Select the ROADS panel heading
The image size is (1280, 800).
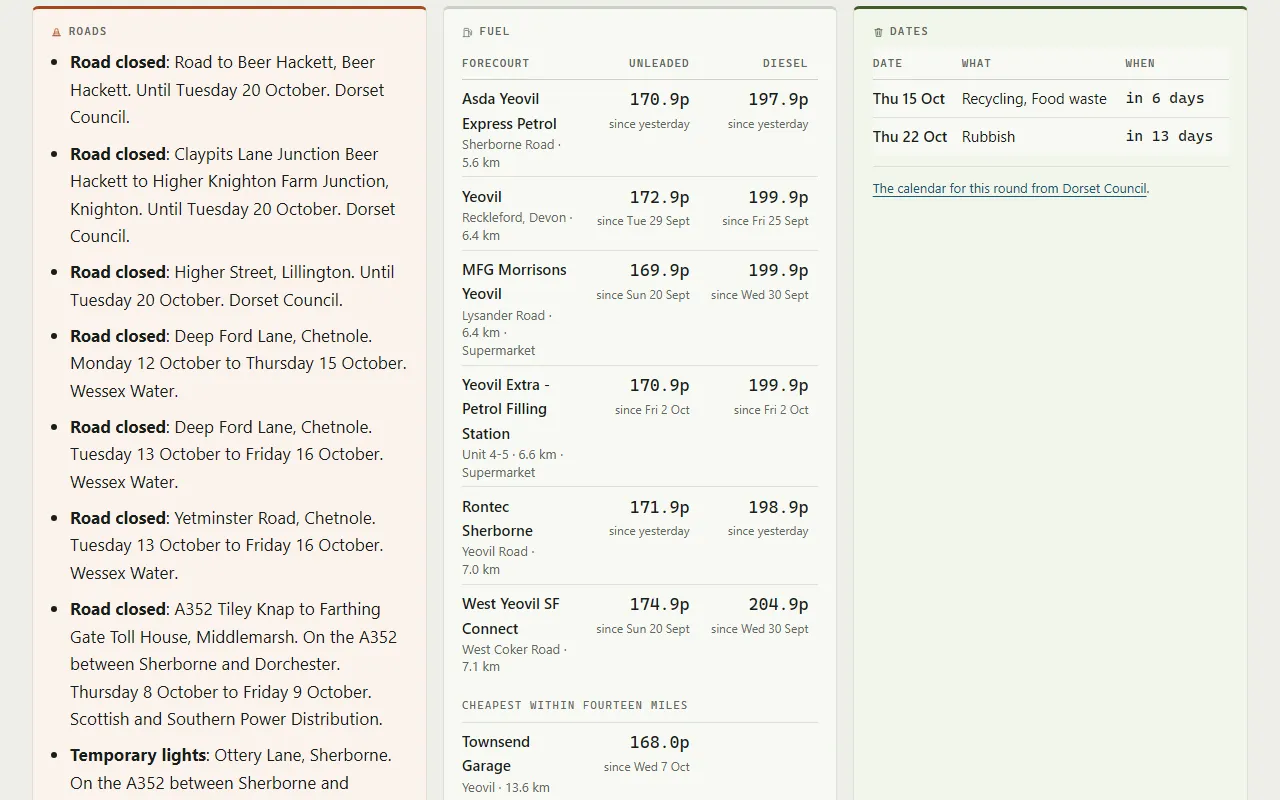[x=87, y=32]
